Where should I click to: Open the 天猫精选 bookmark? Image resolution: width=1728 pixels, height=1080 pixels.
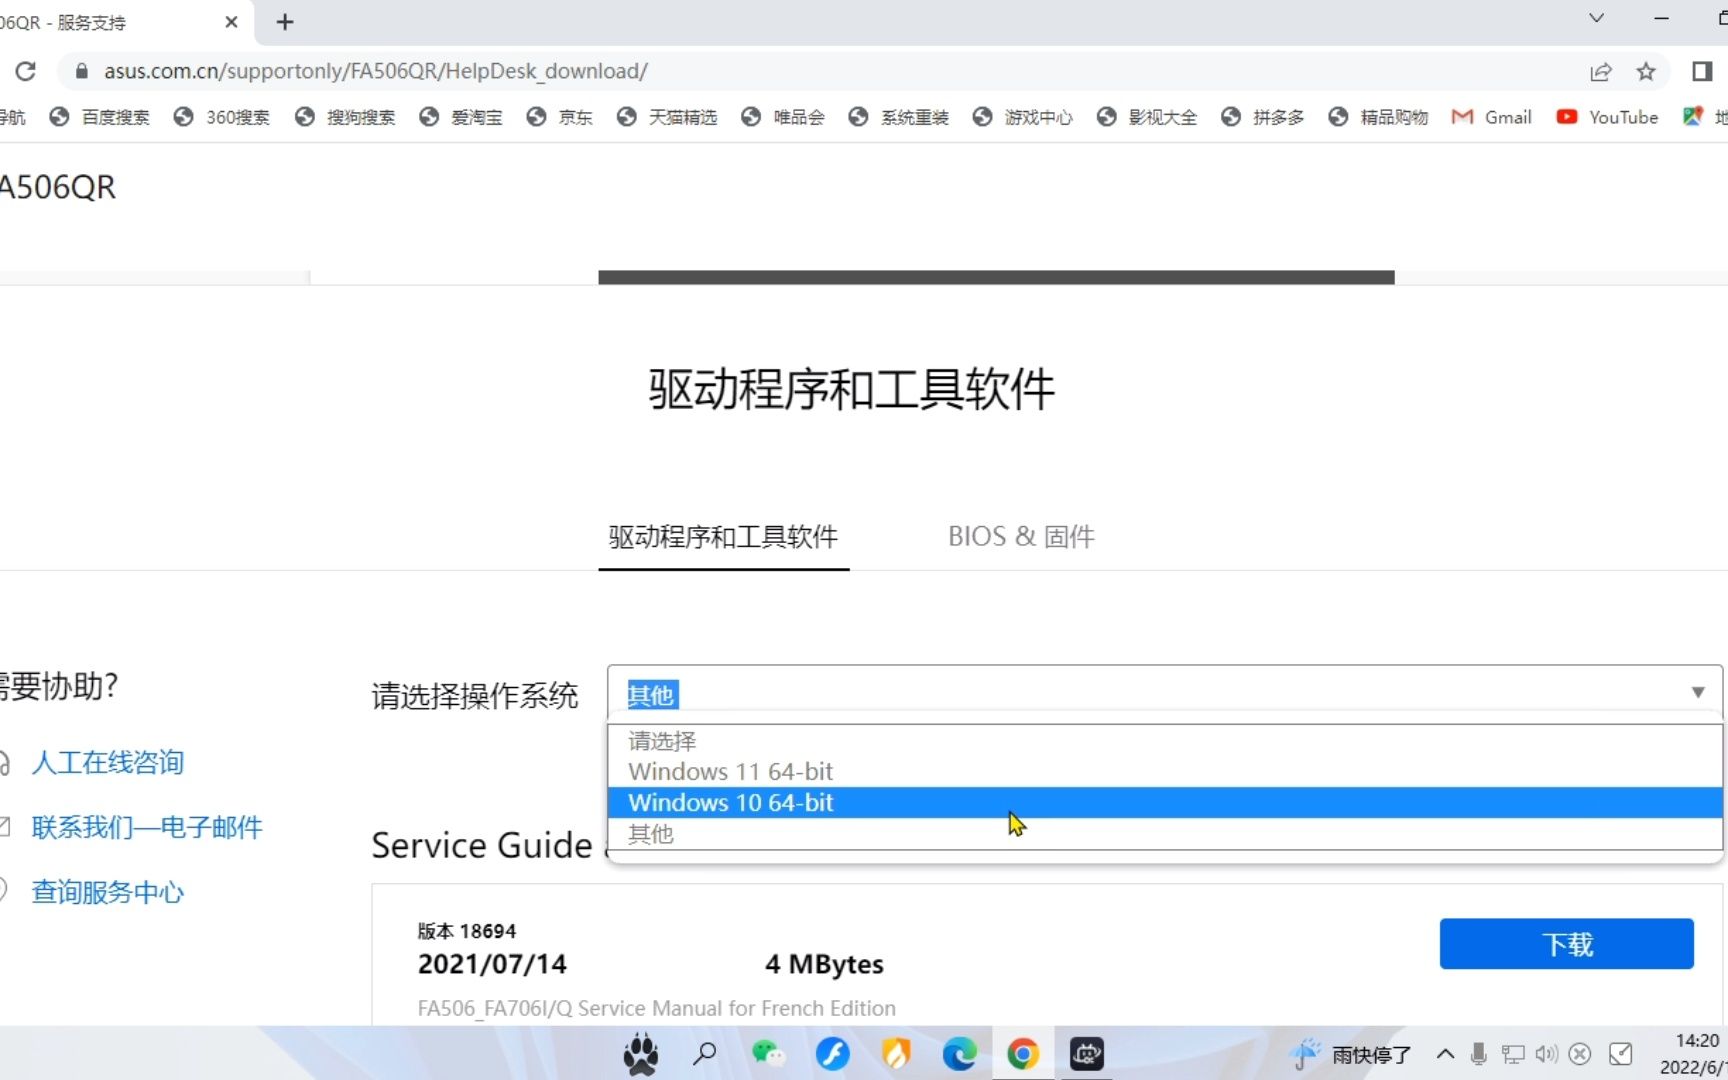667,117
